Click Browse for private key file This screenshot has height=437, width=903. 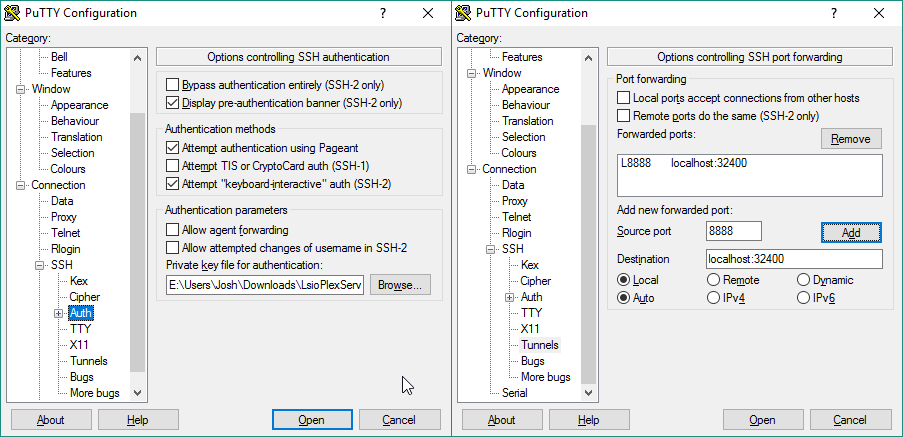click(x=400, y=285)
